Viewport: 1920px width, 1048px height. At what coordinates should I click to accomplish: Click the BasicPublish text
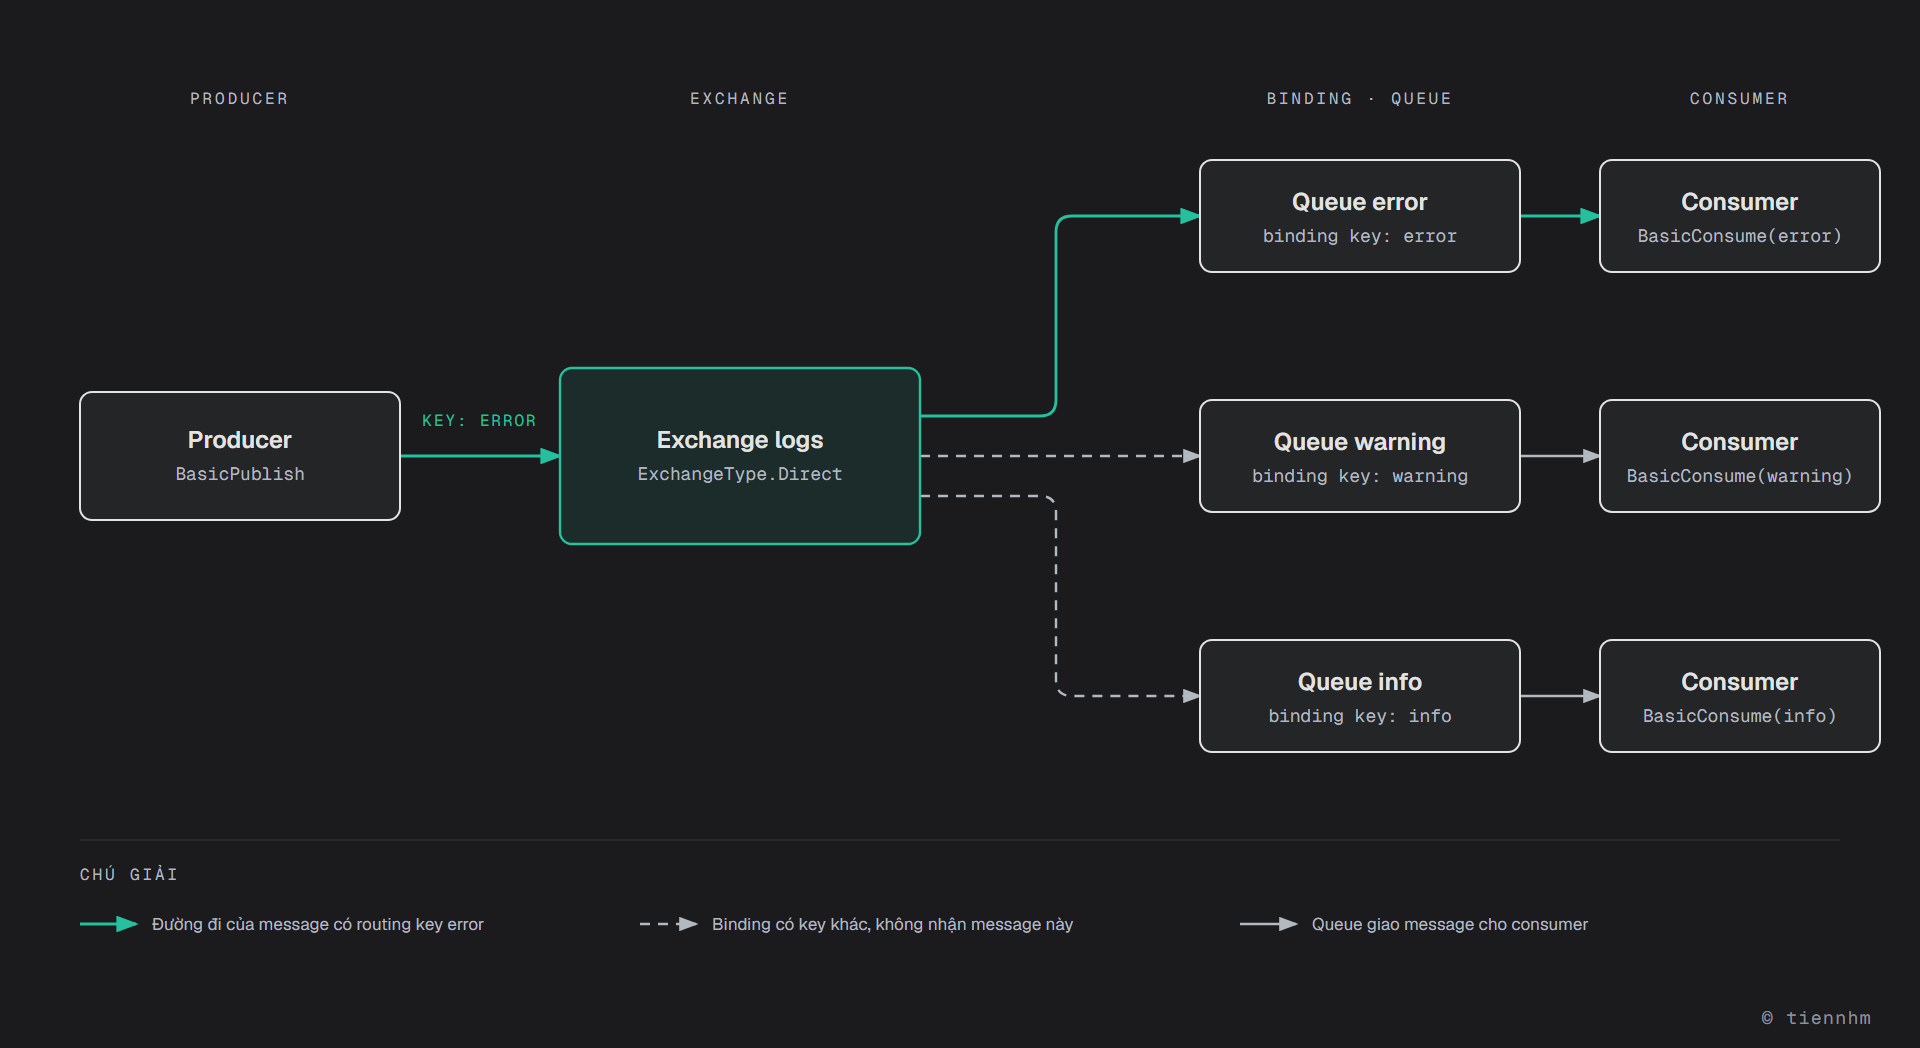tap(240, 474)
